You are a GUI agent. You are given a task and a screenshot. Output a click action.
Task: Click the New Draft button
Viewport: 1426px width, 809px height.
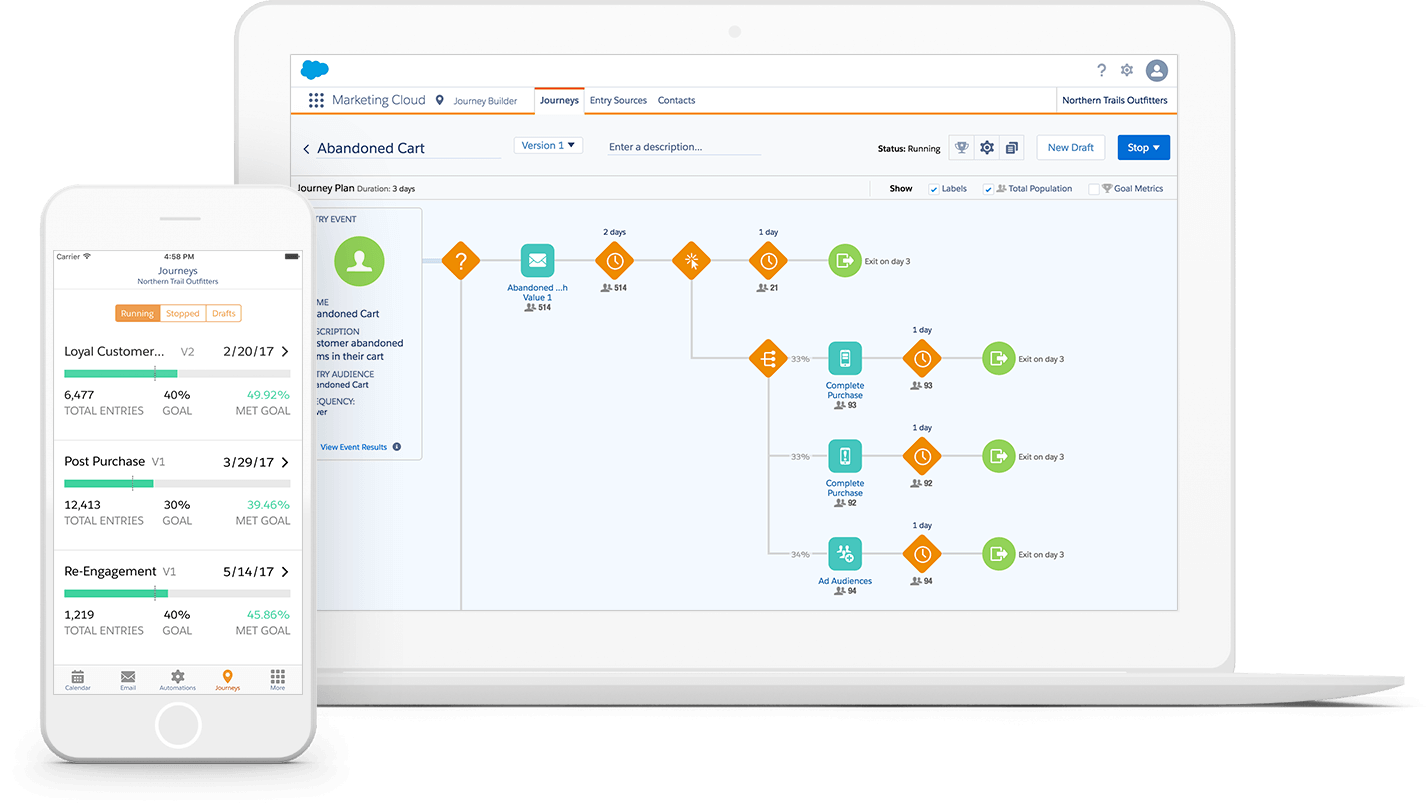(x=1070, y=148)
